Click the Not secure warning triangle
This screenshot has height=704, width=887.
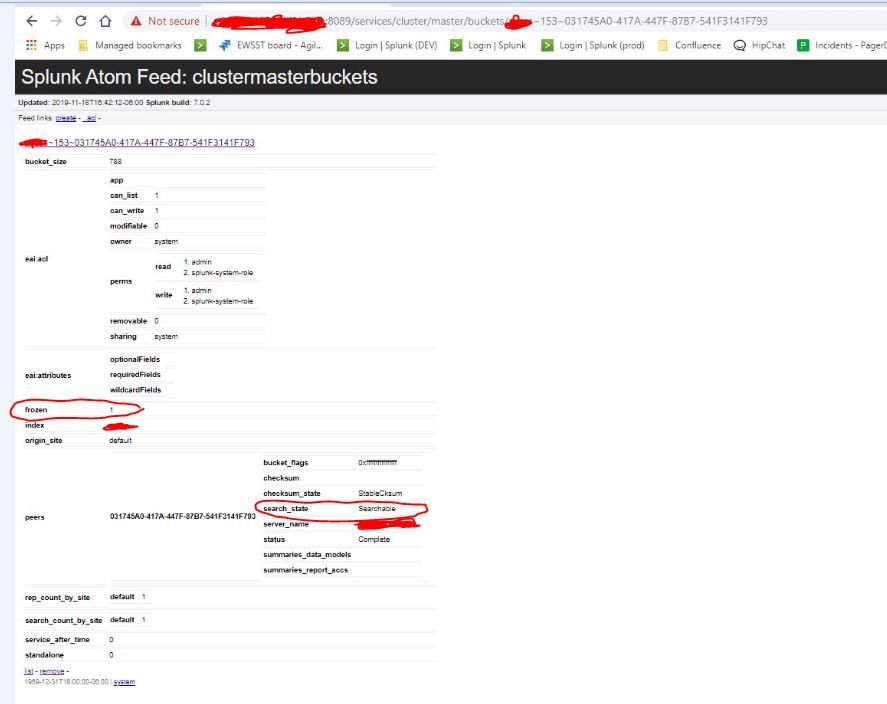(x=136, y=21)
